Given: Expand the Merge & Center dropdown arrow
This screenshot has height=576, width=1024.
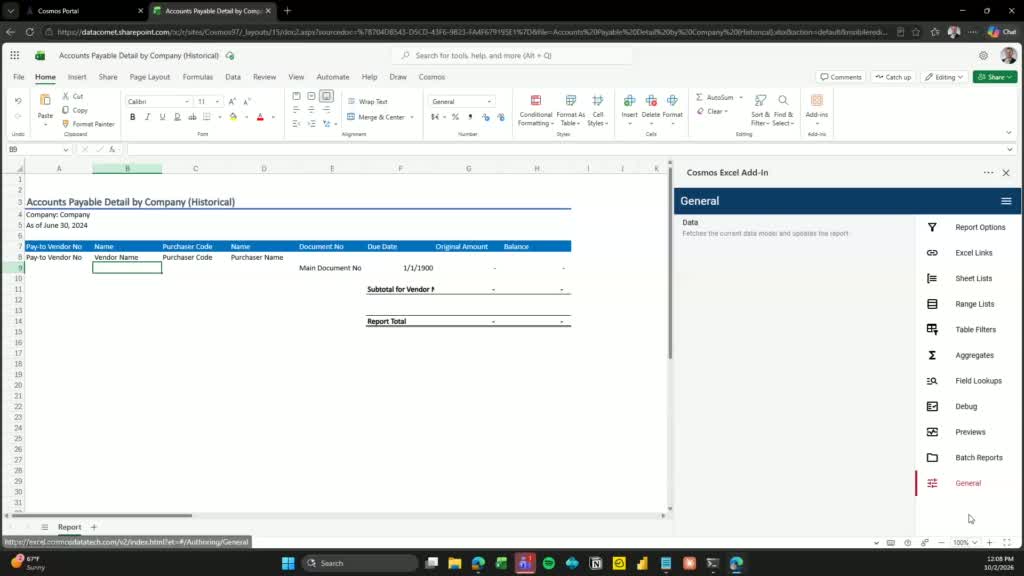Looking at the screenshot, I should point(412,118).
